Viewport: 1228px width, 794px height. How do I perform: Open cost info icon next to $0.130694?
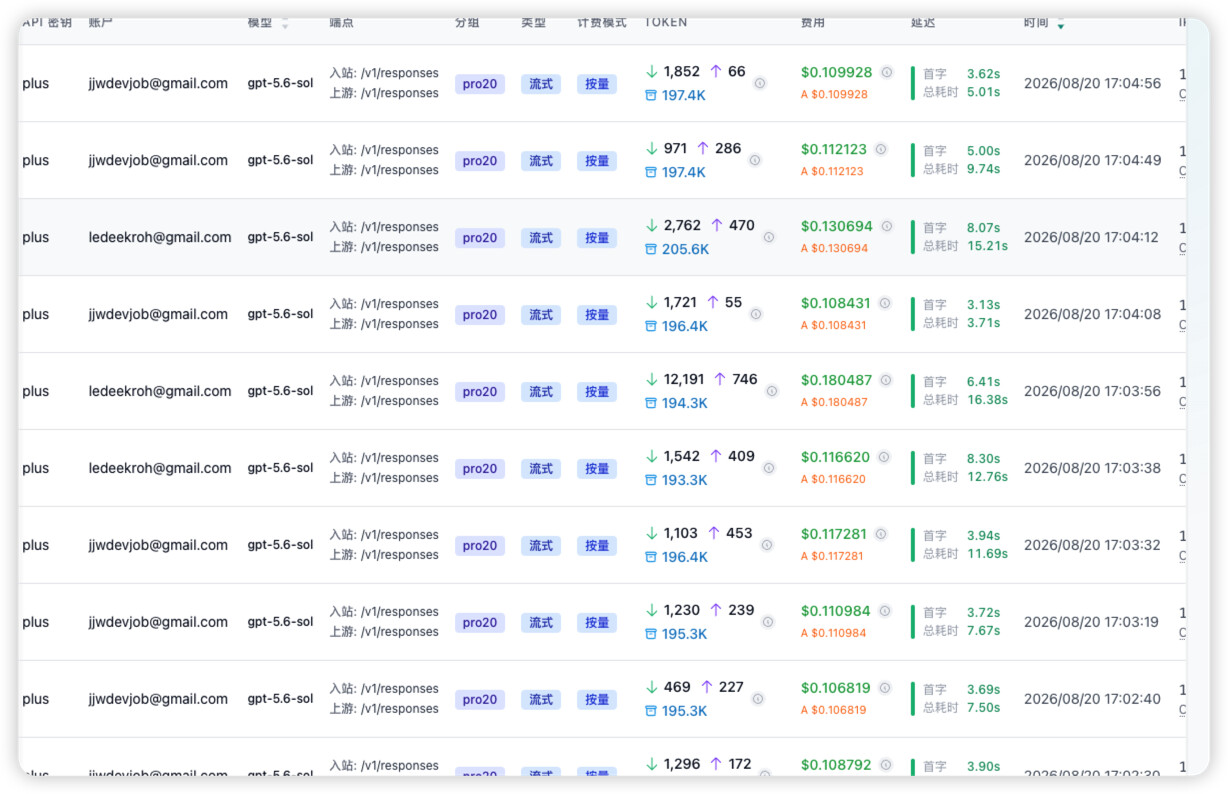[x=886, y=226]
